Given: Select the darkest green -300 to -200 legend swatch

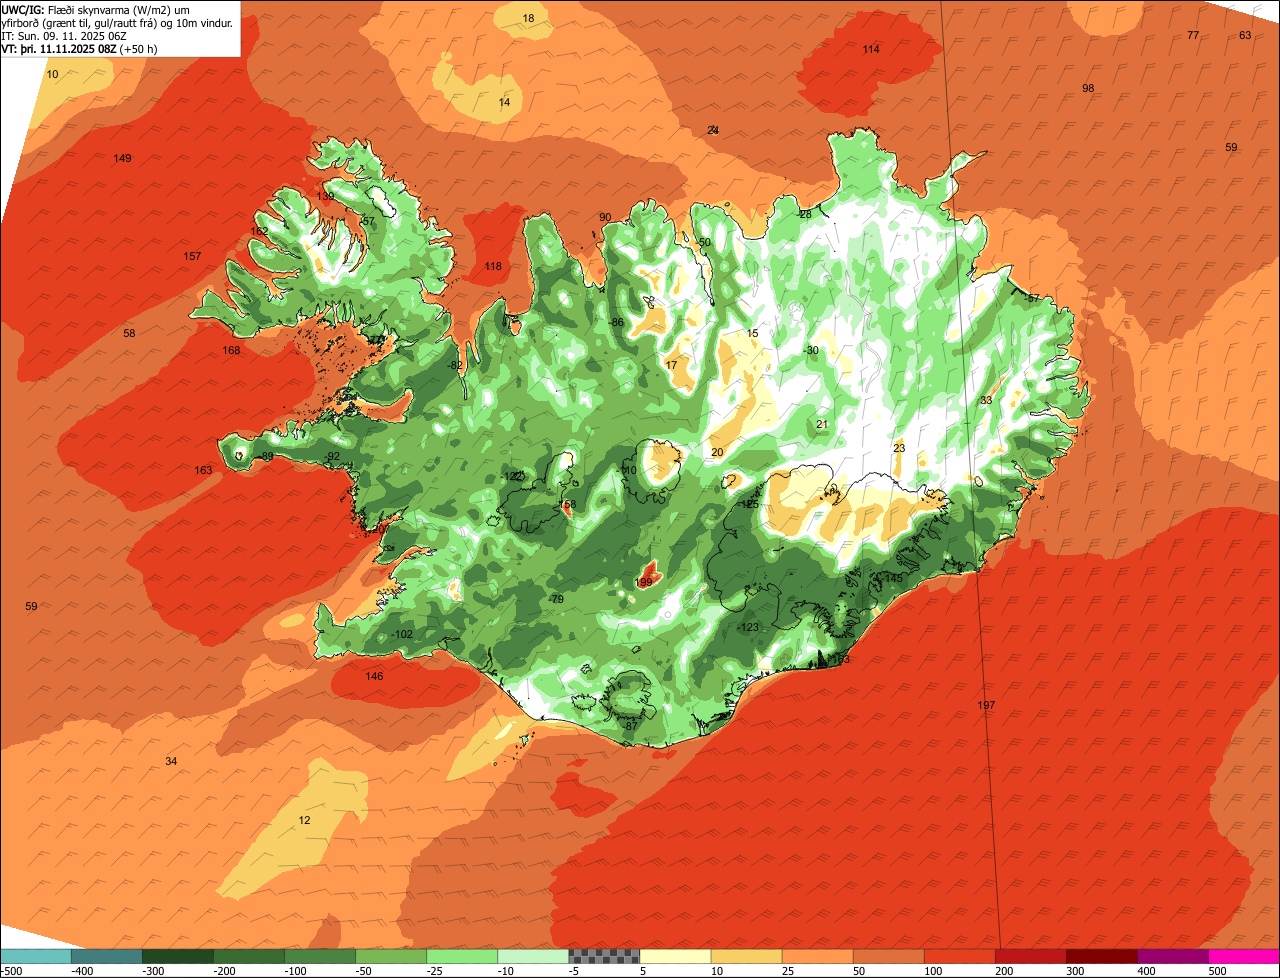Looking at the screenshot, I should [x=178, y=956].
